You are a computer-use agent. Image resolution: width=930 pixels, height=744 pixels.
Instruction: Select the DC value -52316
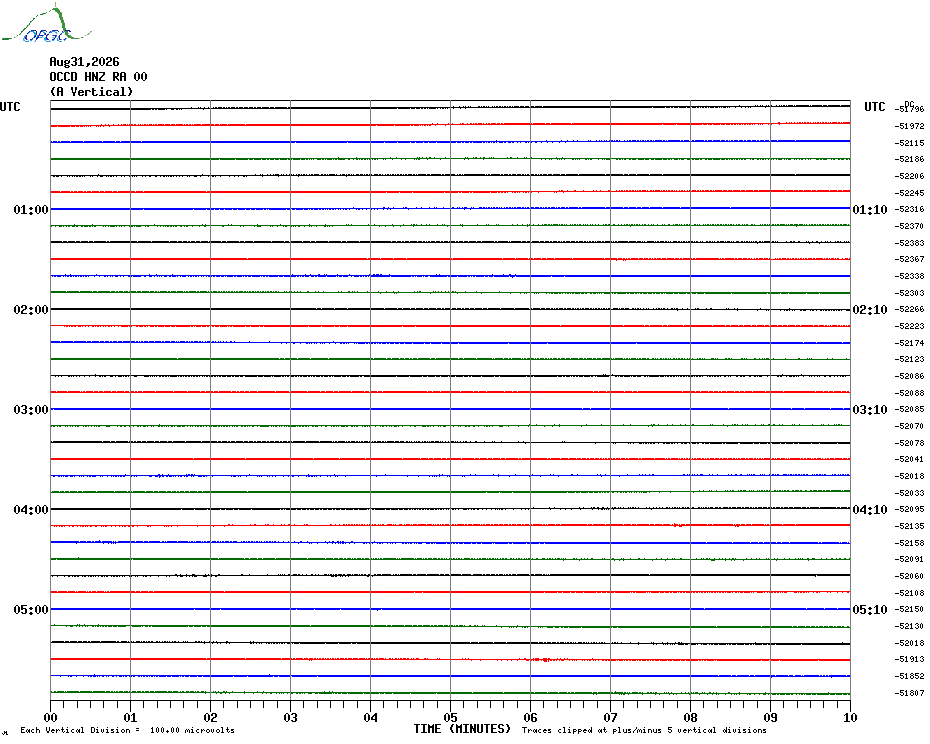coord(909,209)
